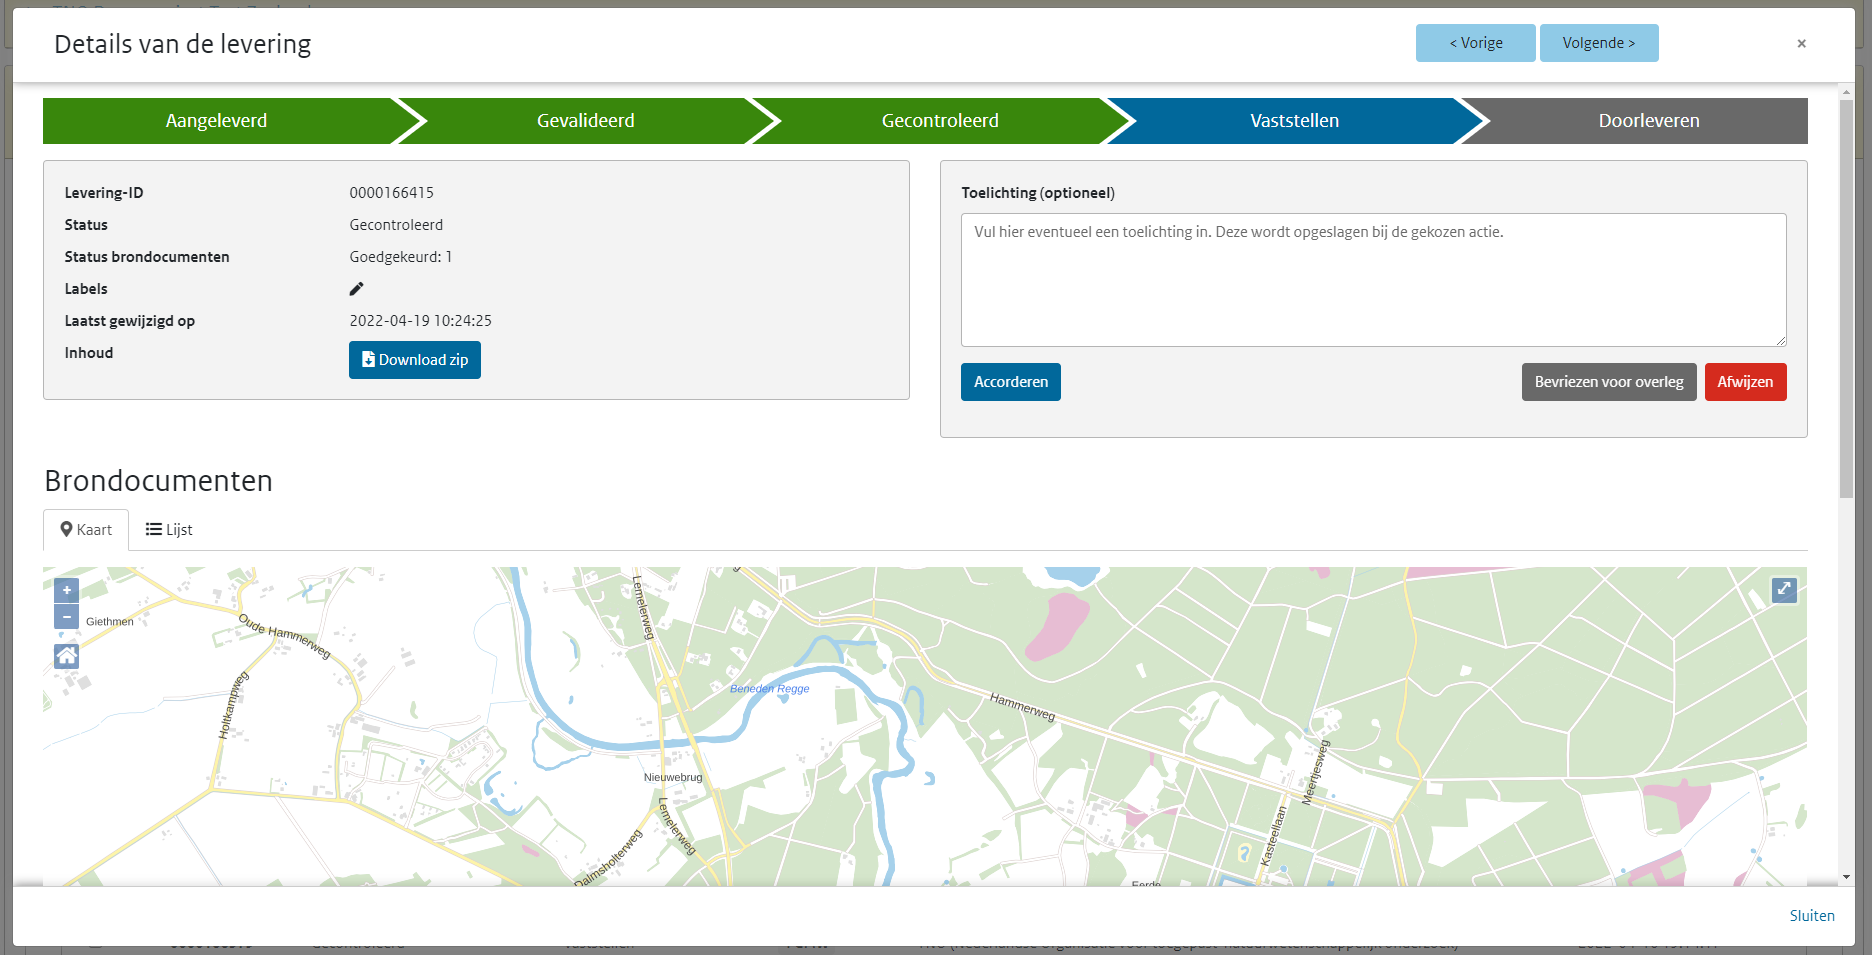1872x955 pixels.
Task: Return to previous delivery via Vorige
Action: 1475,42
